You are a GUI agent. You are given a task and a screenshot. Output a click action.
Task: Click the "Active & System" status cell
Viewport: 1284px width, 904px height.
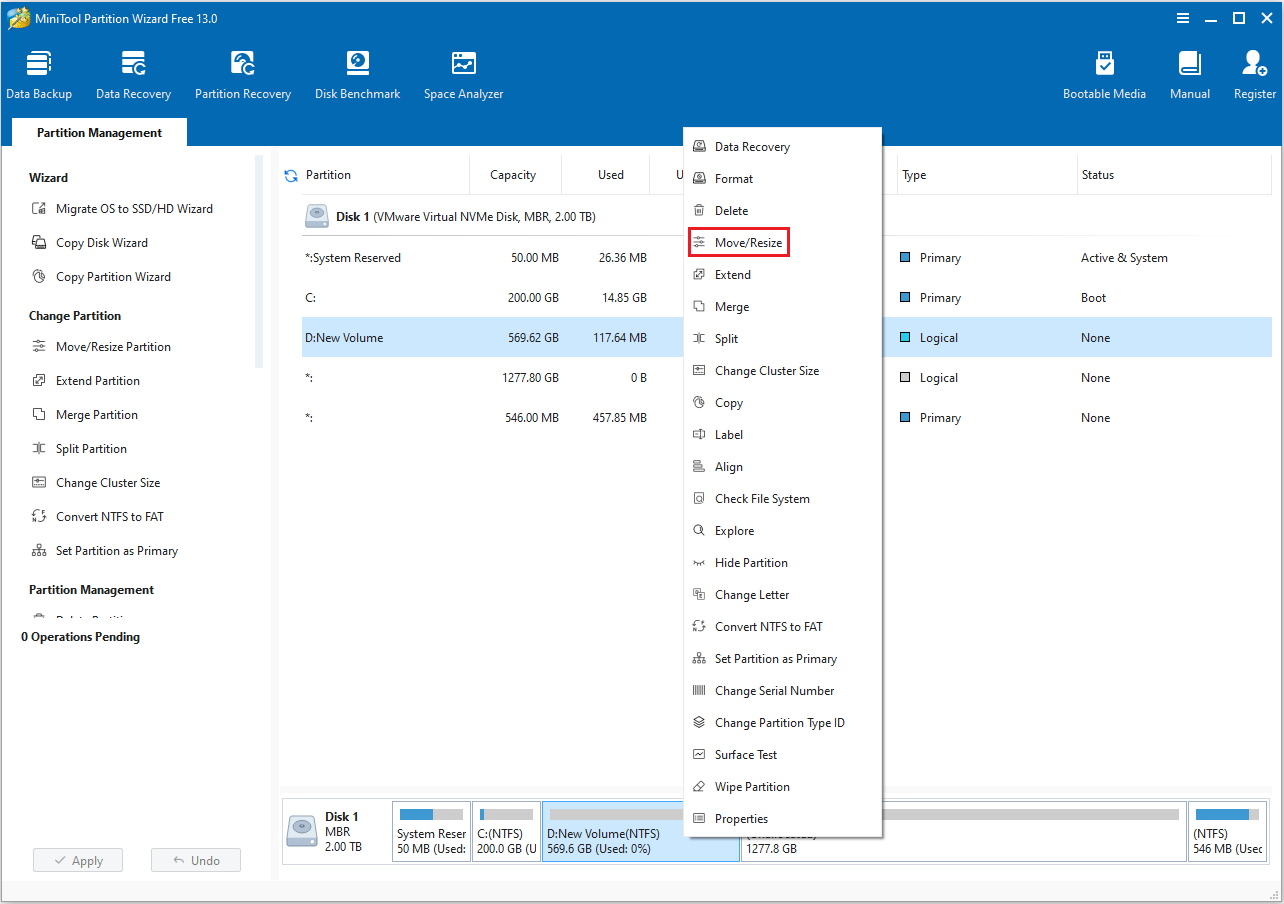[1124, 258]
